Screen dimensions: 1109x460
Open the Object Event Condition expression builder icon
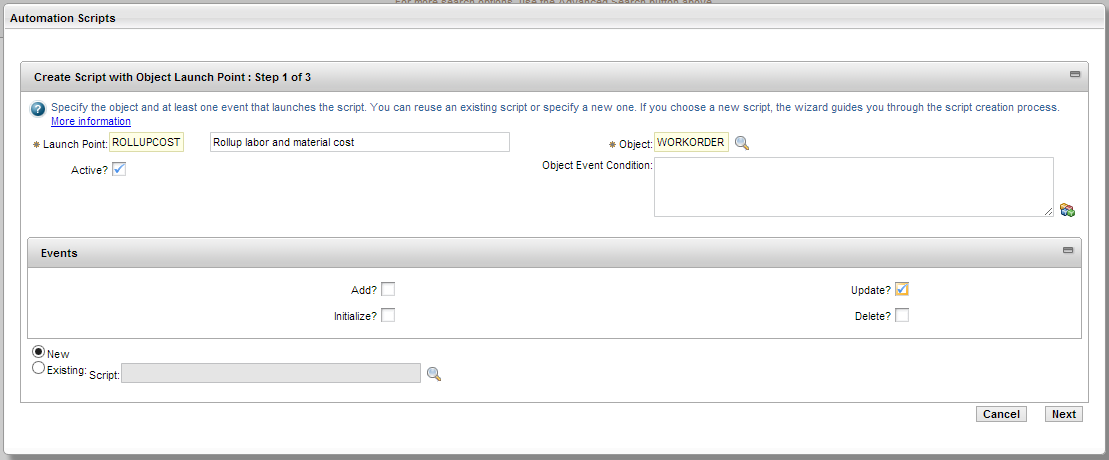pyautogui.click(x=1067, y=210)
